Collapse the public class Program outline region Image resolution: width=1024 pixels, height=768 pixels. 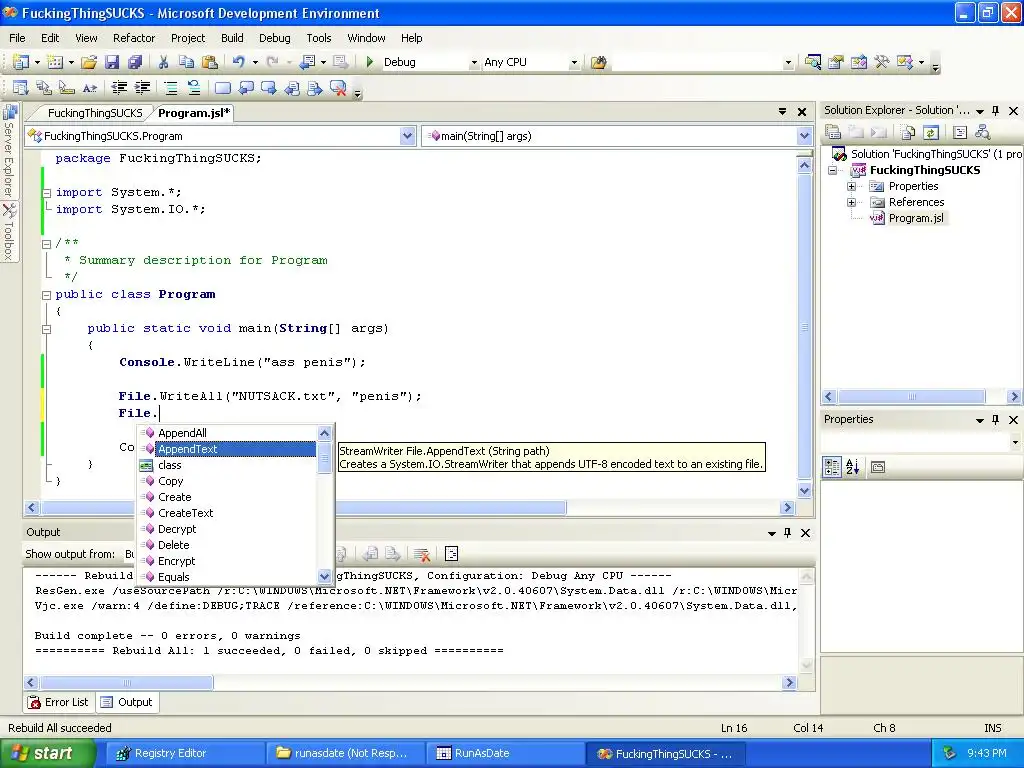point(46,295)
